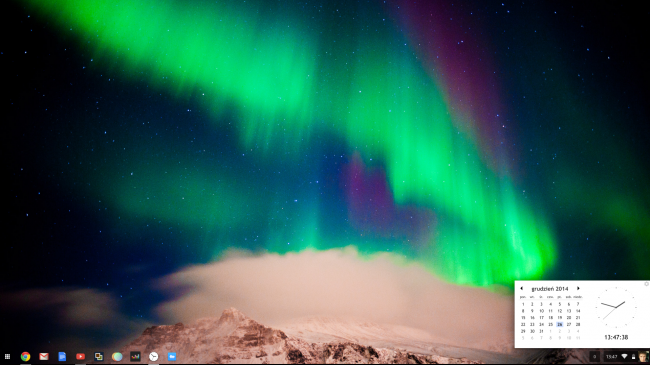
Task: Select day 21 in the calendar
Action: tap(578, 318)
